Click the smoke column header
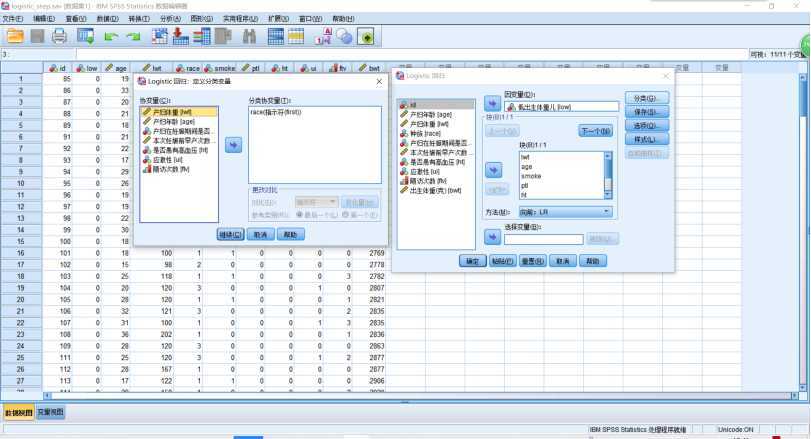The image size is (811, 439). pos(220,68)
